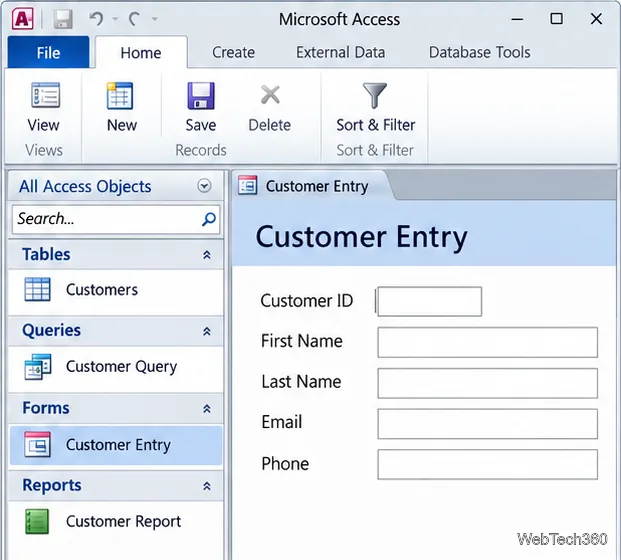Image resolution: width=621 pixels, height=560 pixels.
Task: Click the Access application logo icon
Action: tap(23, 18)
